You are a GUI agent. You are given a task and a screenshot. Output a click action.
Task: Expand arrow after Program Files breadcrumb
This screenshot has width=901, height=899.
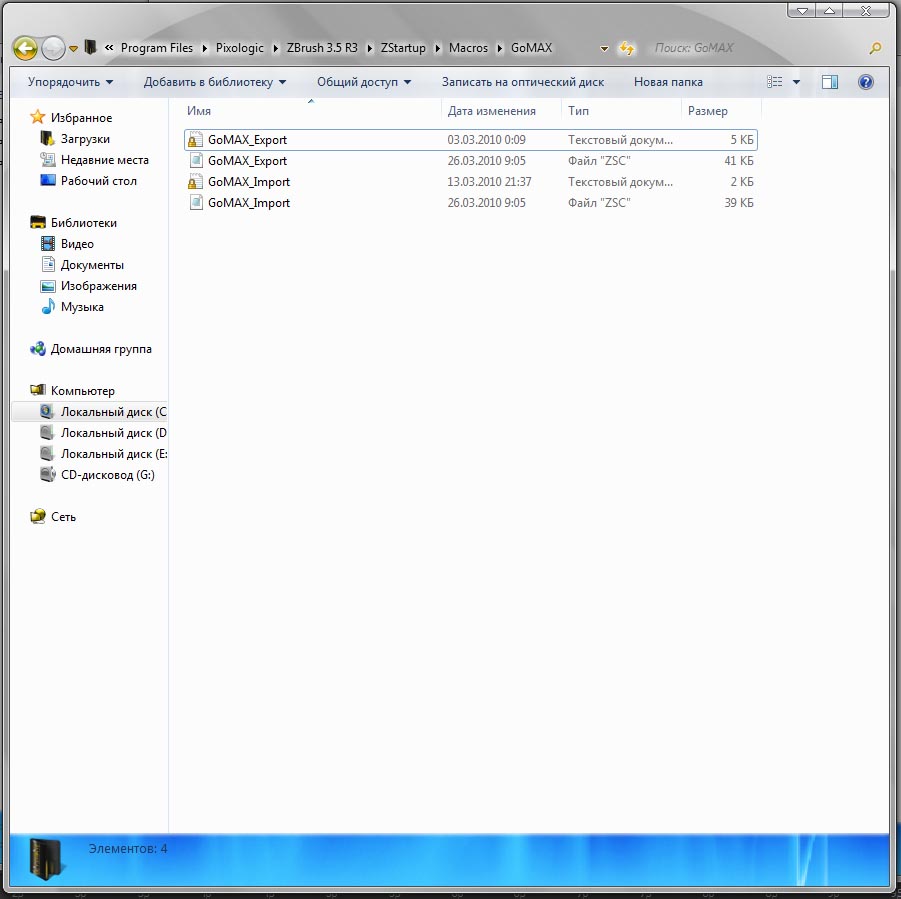tap(205, 48)
